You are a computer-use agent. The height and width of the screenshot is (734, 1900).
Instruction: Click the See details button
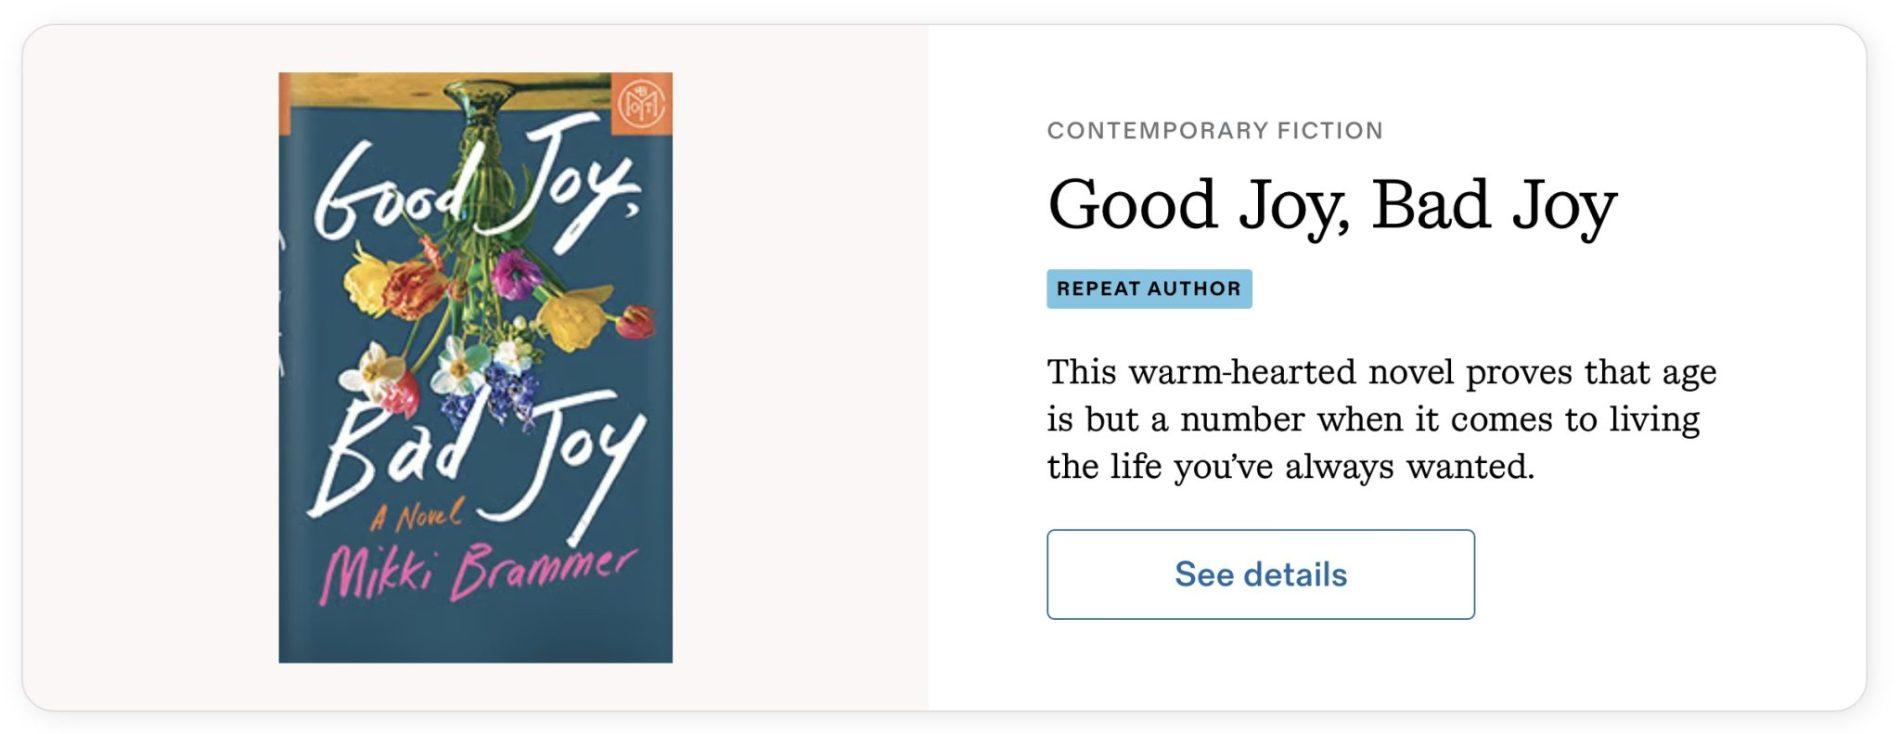pyautogui.click(x=1260, y=574)
